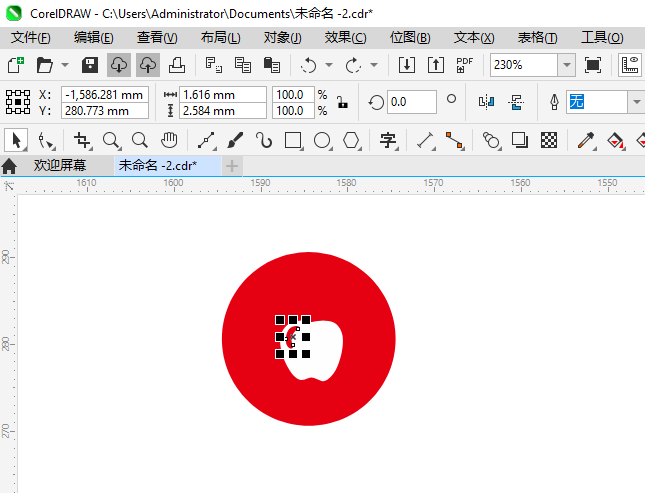Click the rotation angle field
Image resolution: width=645 pixels, height=493 pixels.
pyautogui.click(x=411, y=102)
